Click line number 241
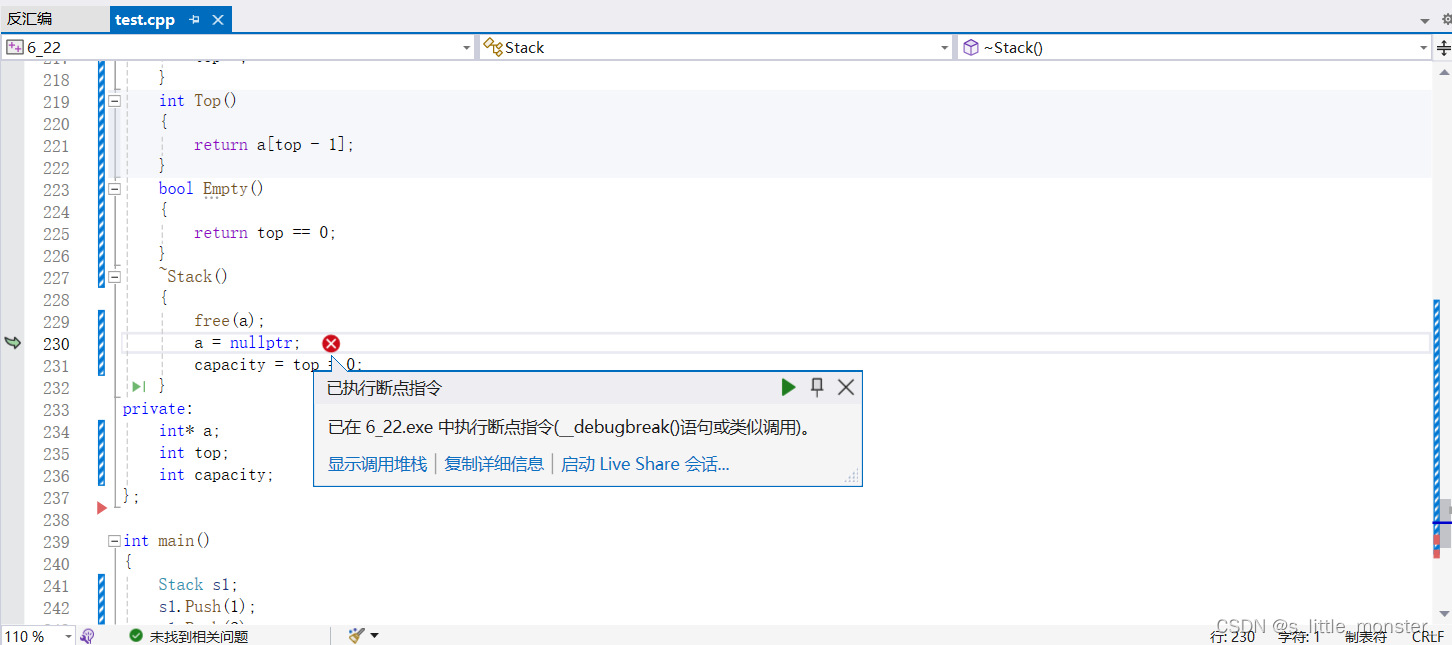Screen dimensions: 1452x645 (x=57, y=586)
